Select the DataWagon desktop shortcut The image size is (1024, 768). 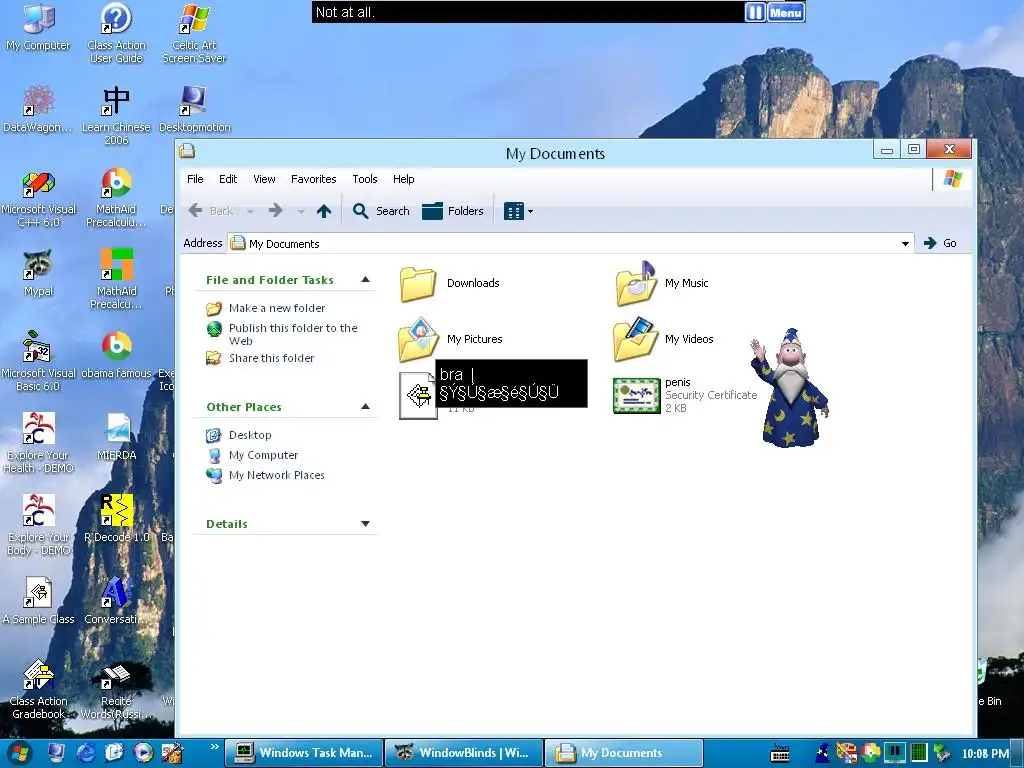pyautogui.click(x=39, y=108)
